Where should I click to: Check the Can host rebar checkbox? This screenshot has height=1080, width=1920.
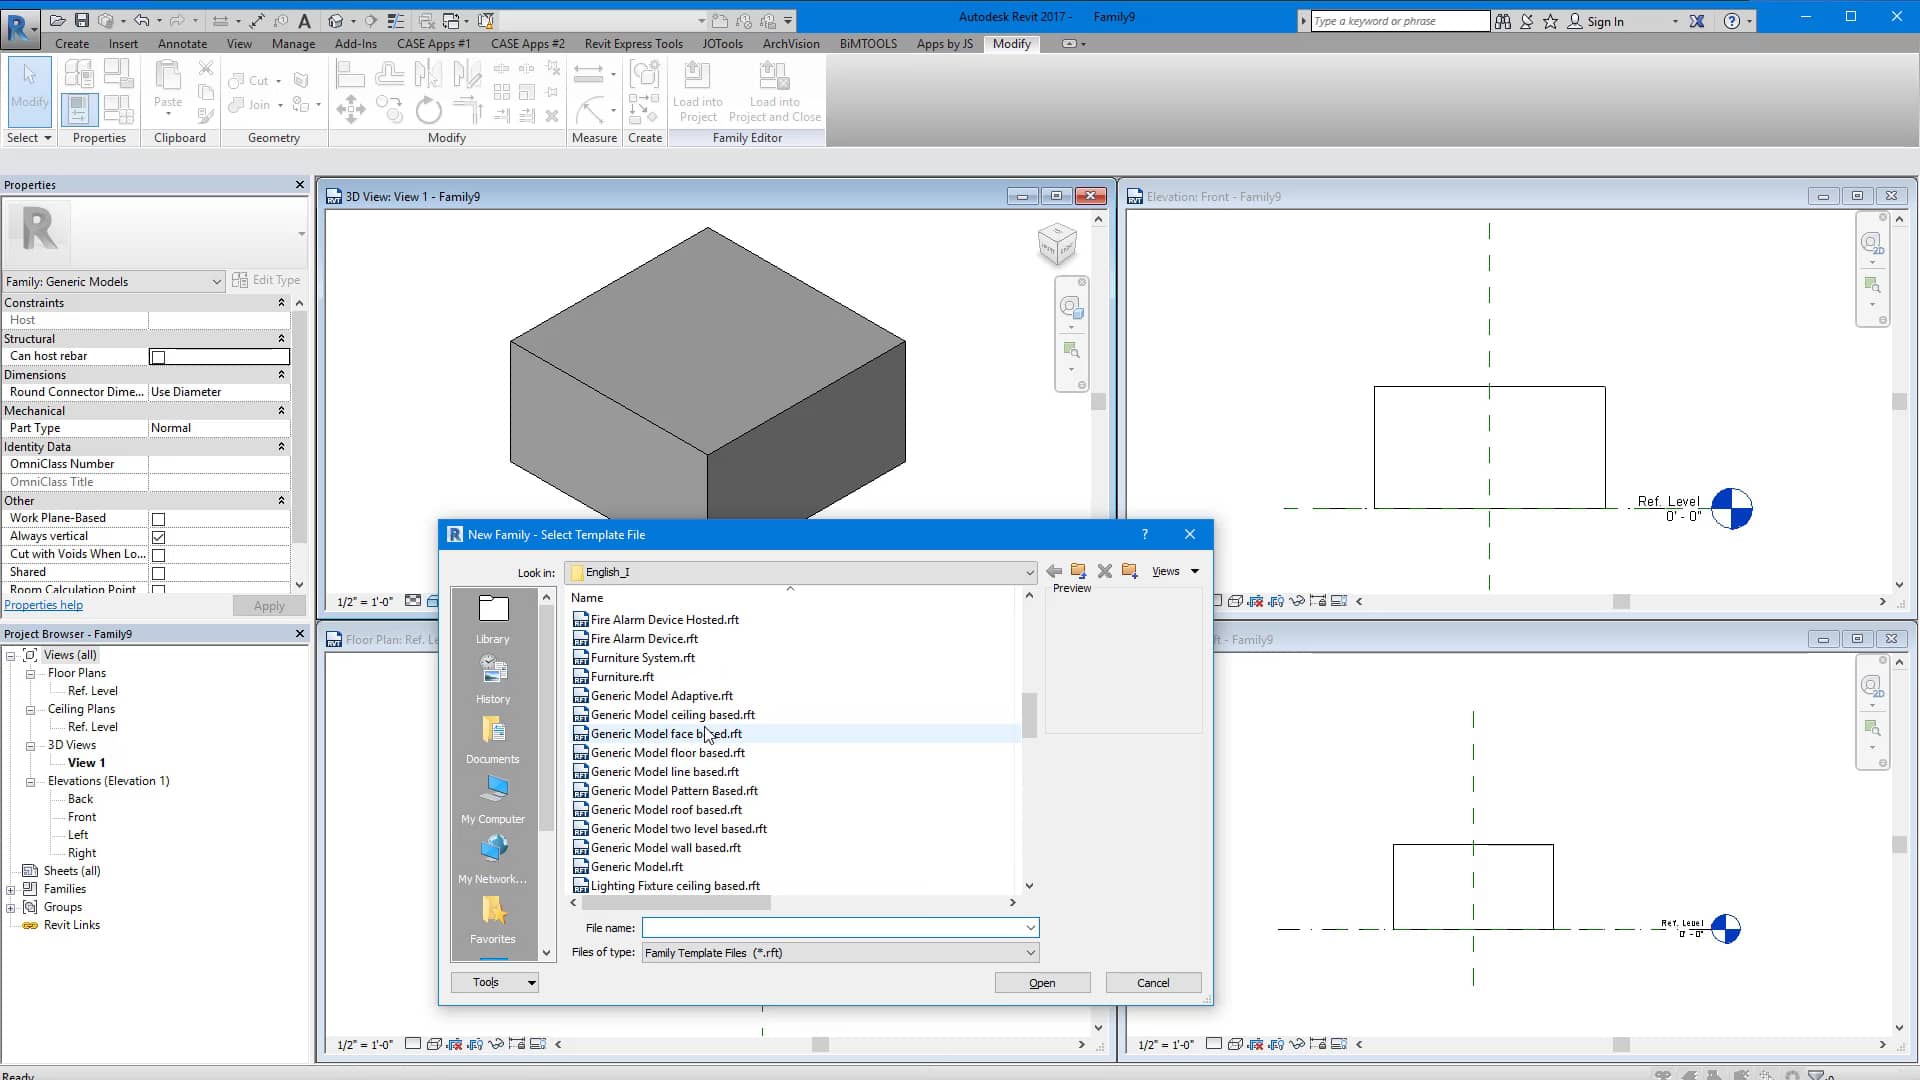157,357
